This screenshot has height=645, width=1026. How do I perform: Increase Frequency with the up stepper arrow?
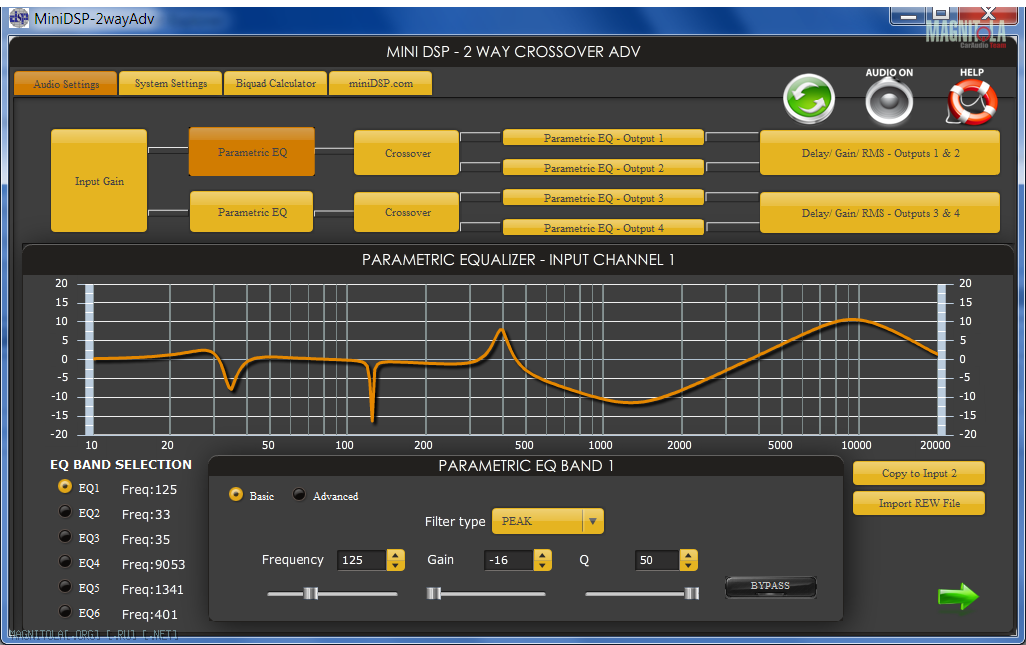point(395,555)
